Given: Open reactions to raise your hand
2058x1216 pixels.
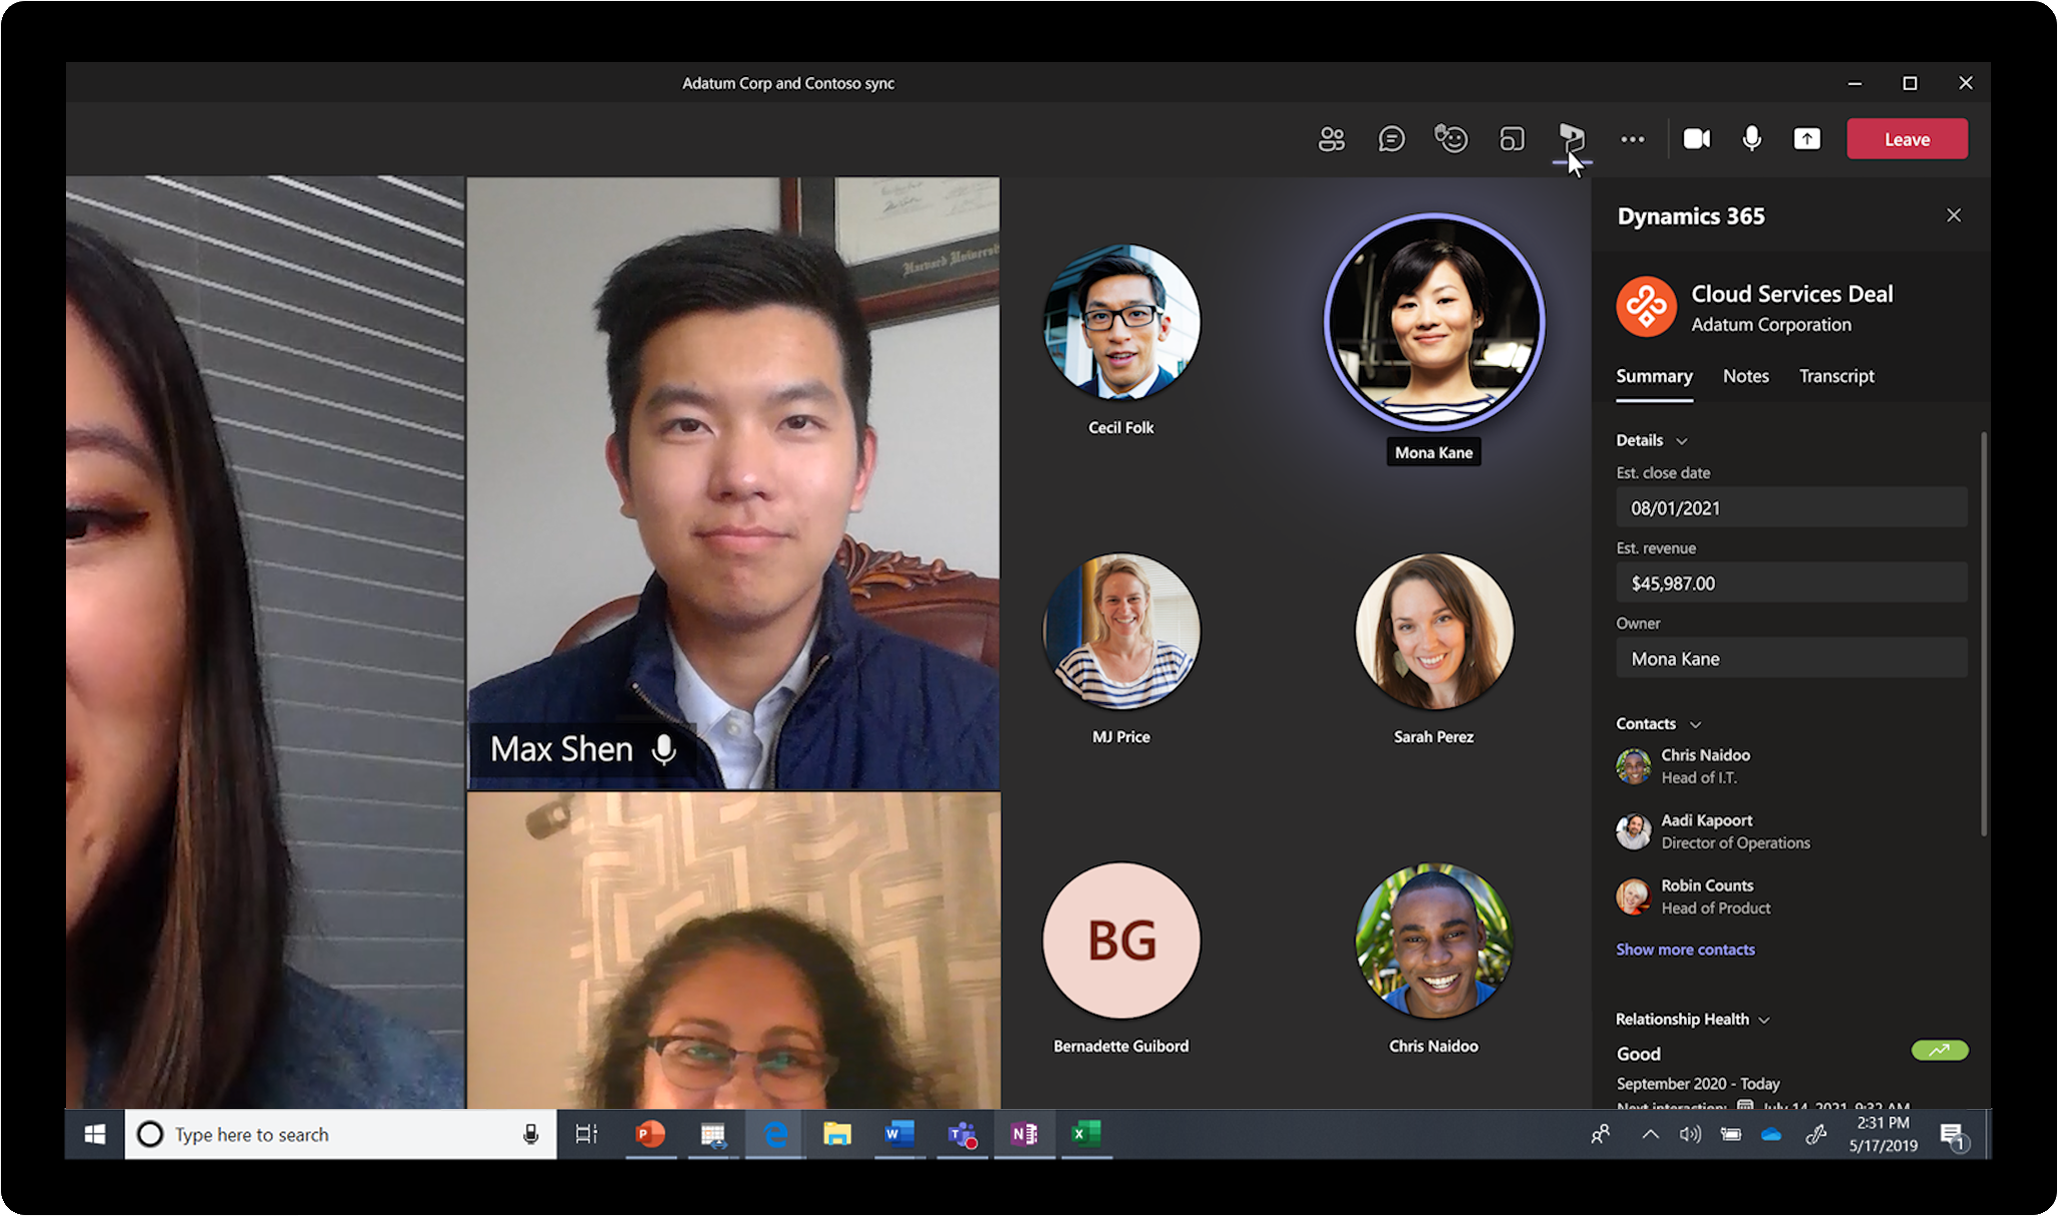Looking at the screenshot, I should pyautogui.click(x=1452, y=139).
